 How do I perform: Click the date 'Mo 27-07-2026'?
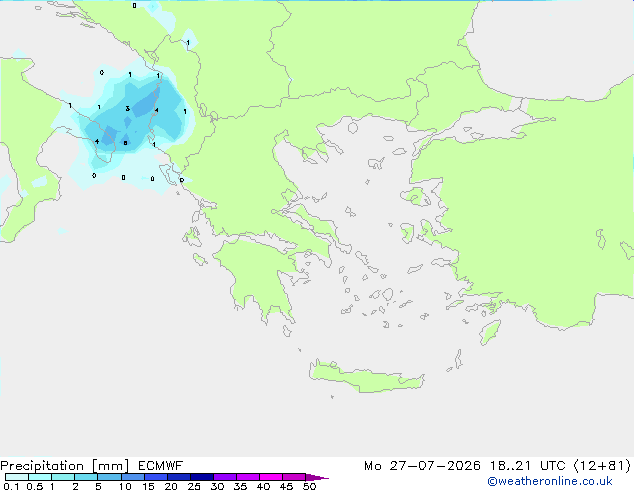coord(422,466)
